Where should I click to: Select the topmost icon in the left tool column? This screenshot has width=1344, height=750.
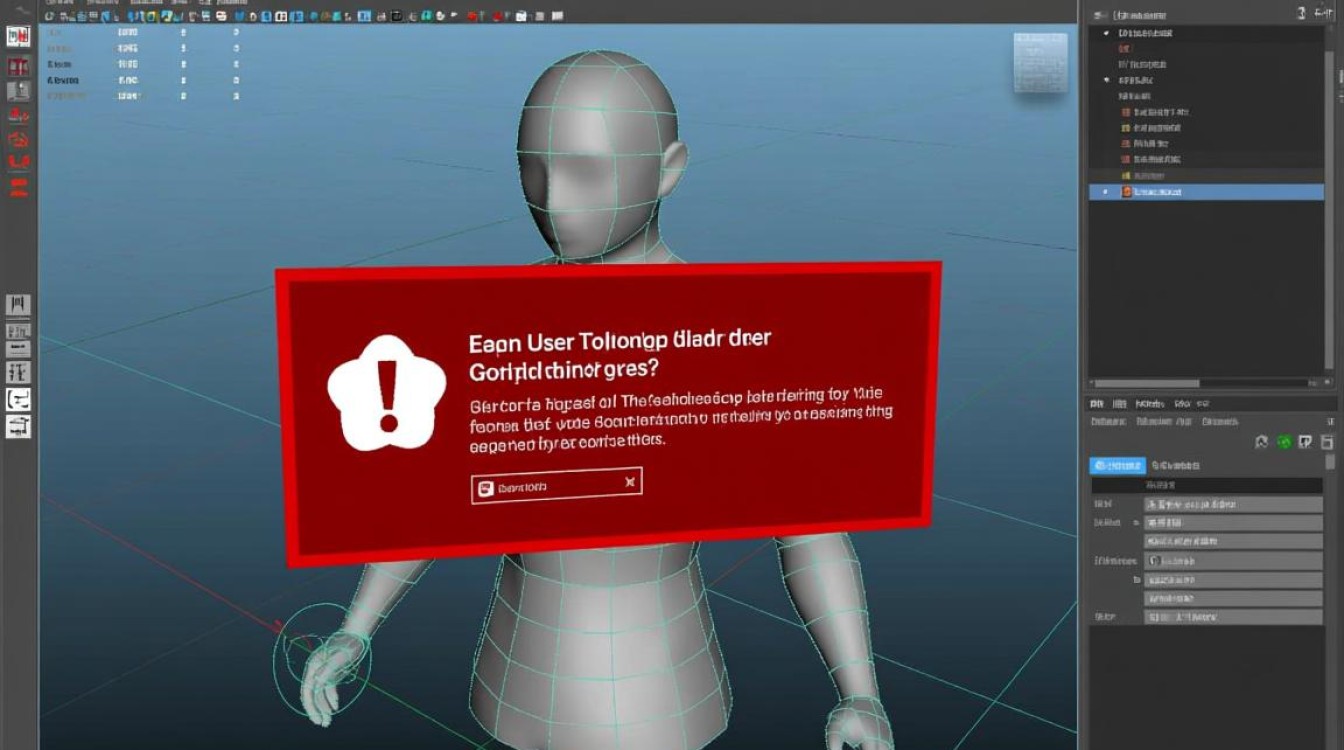(18, 37)
